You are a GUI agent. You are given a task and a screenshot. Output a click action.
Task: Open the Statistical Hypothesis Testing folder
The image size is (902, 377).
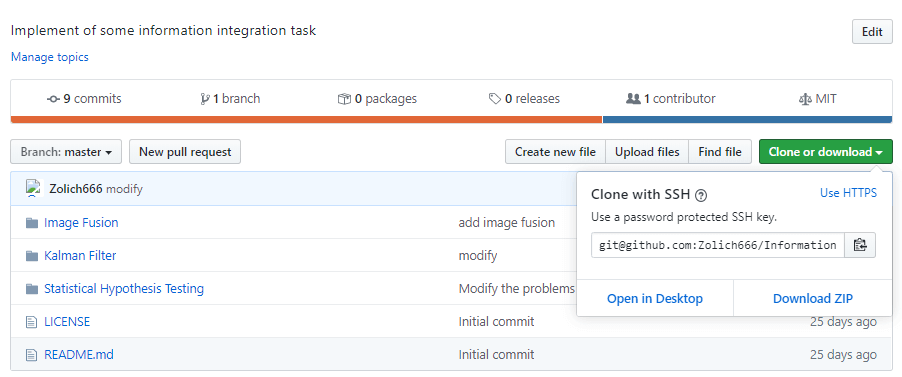pos(124,288)
